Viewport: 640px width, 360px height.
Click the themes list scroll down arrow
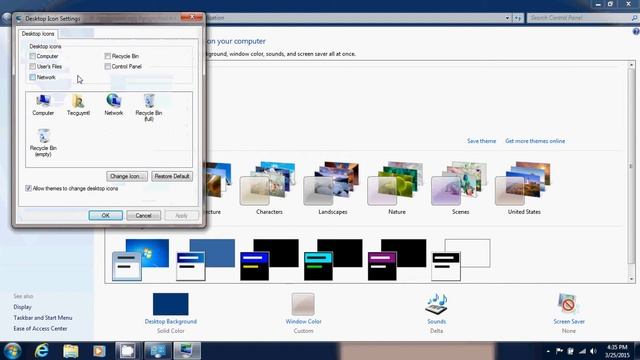631,279
